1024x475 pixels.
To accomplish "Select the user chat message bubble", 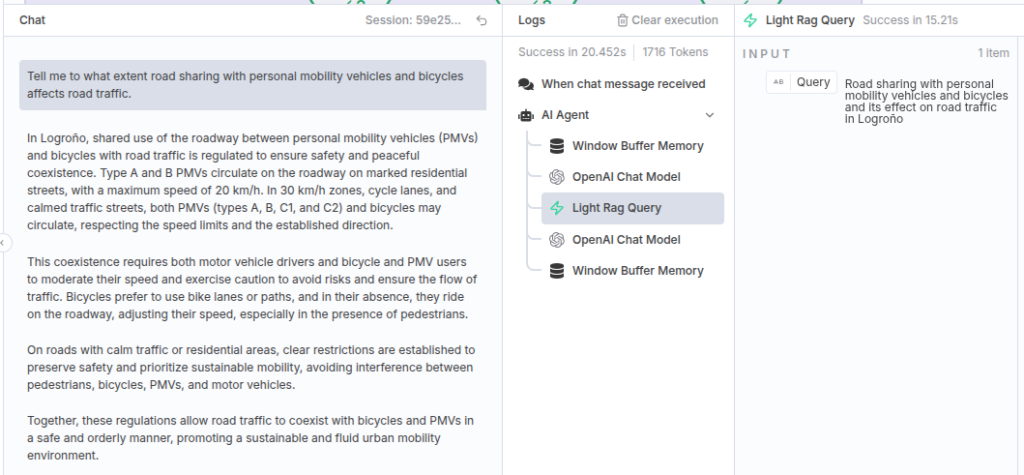I will pyautogui.click(x=253, y=85).
